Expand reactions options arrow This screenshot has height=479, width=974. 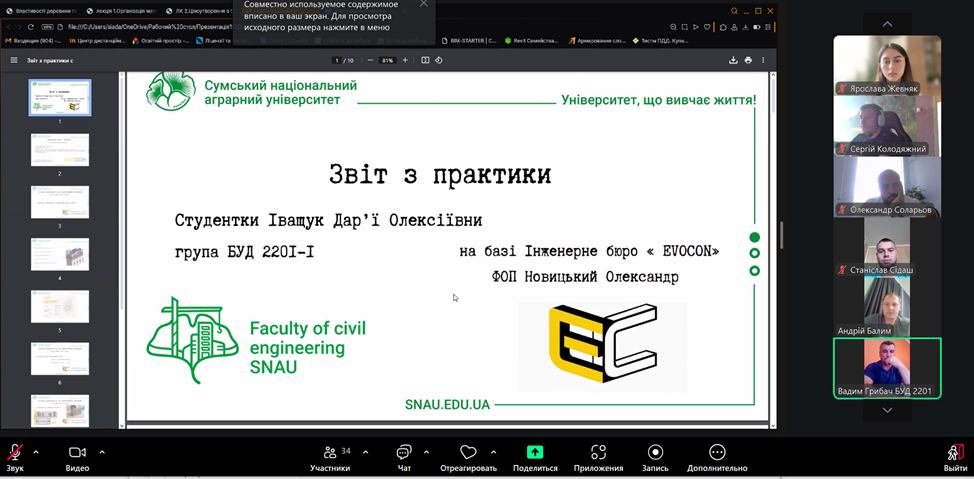click(x=493, y=452)
